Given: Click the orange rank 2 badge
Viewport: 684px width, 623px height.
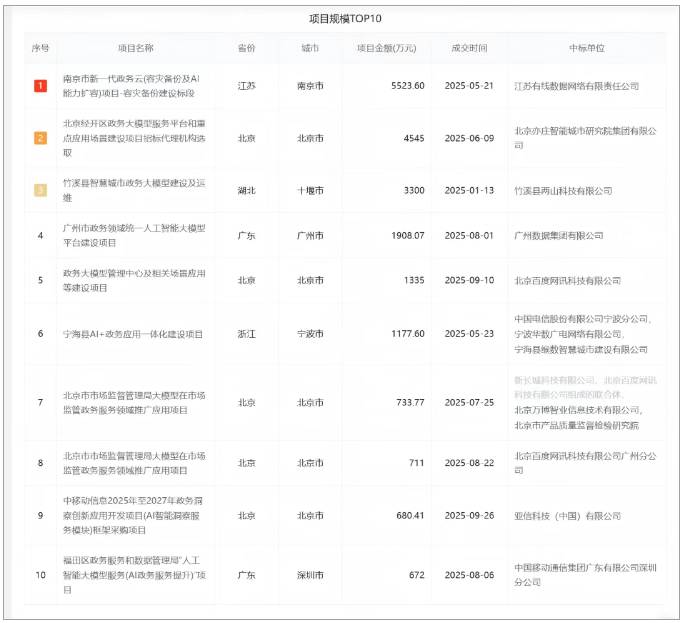Looking at the screenshot, I should pyautogui.click(x=41, y=138).
